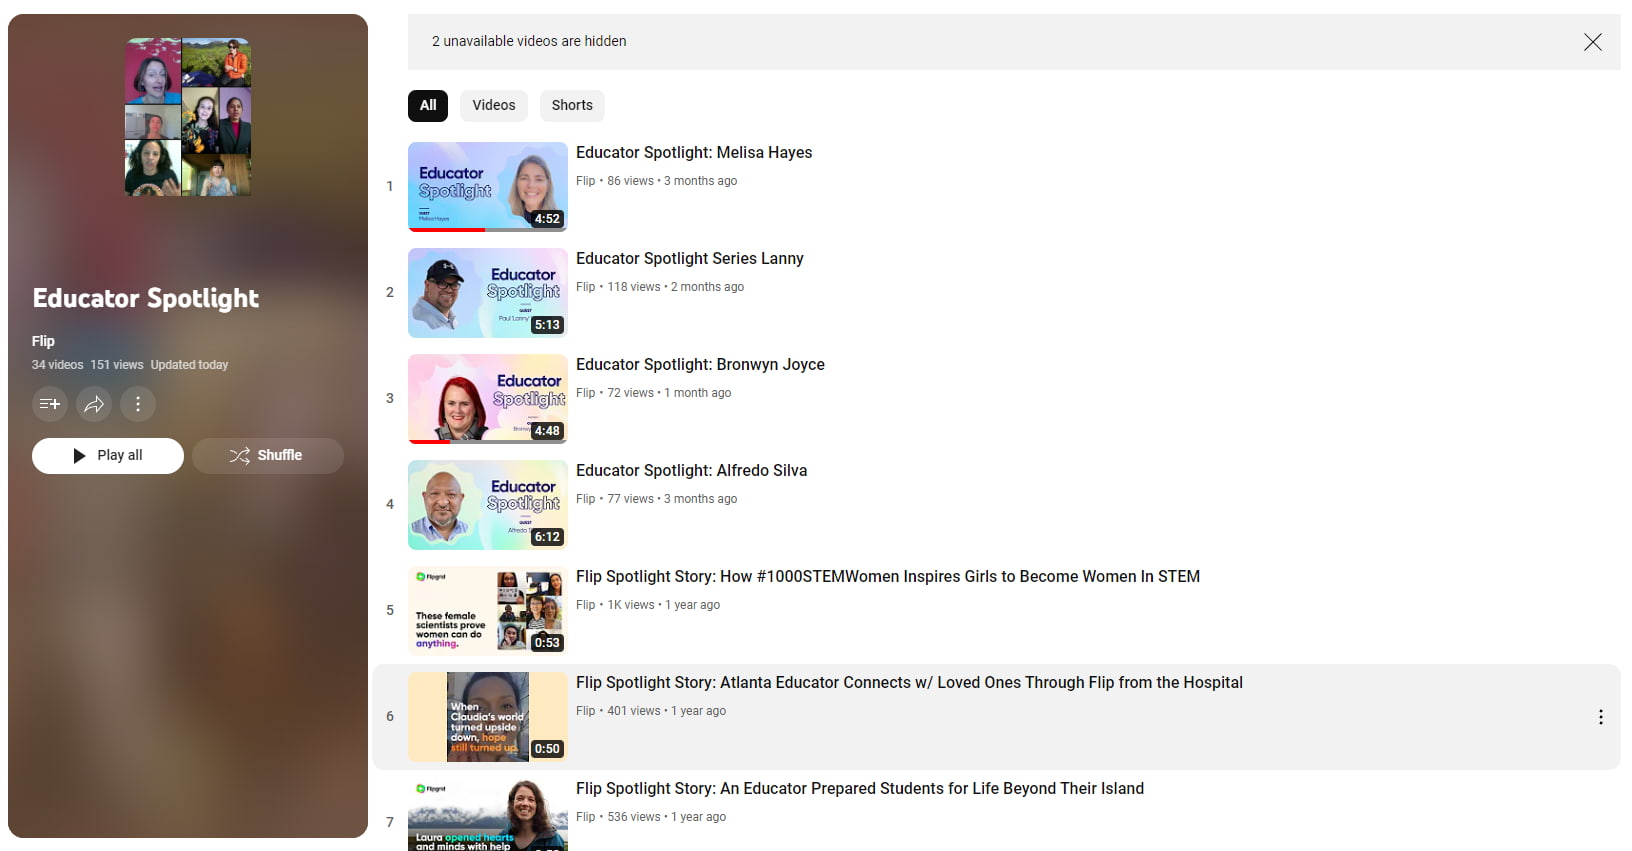This screenshot has width=1632, height=851.
Task: Open title Educator Spotlight: Alfredo Silva
Action: tap(691, 470)
